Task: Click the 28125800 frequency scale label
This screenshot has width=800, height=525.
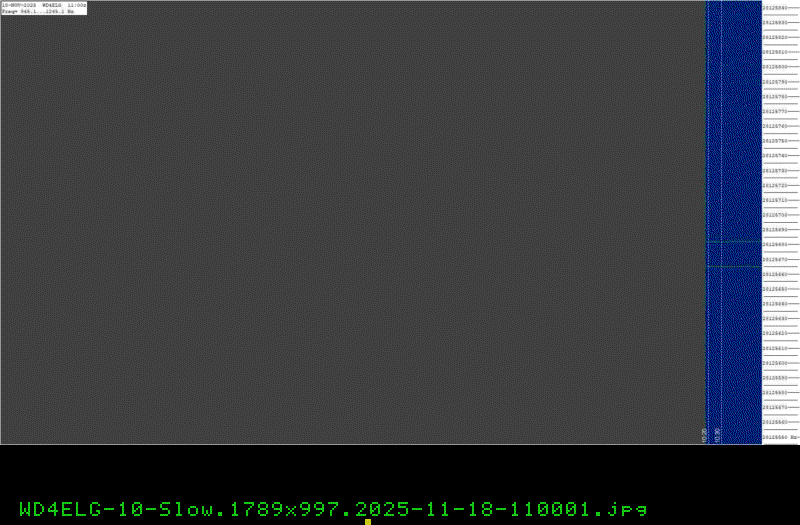Action: [775, 67]
